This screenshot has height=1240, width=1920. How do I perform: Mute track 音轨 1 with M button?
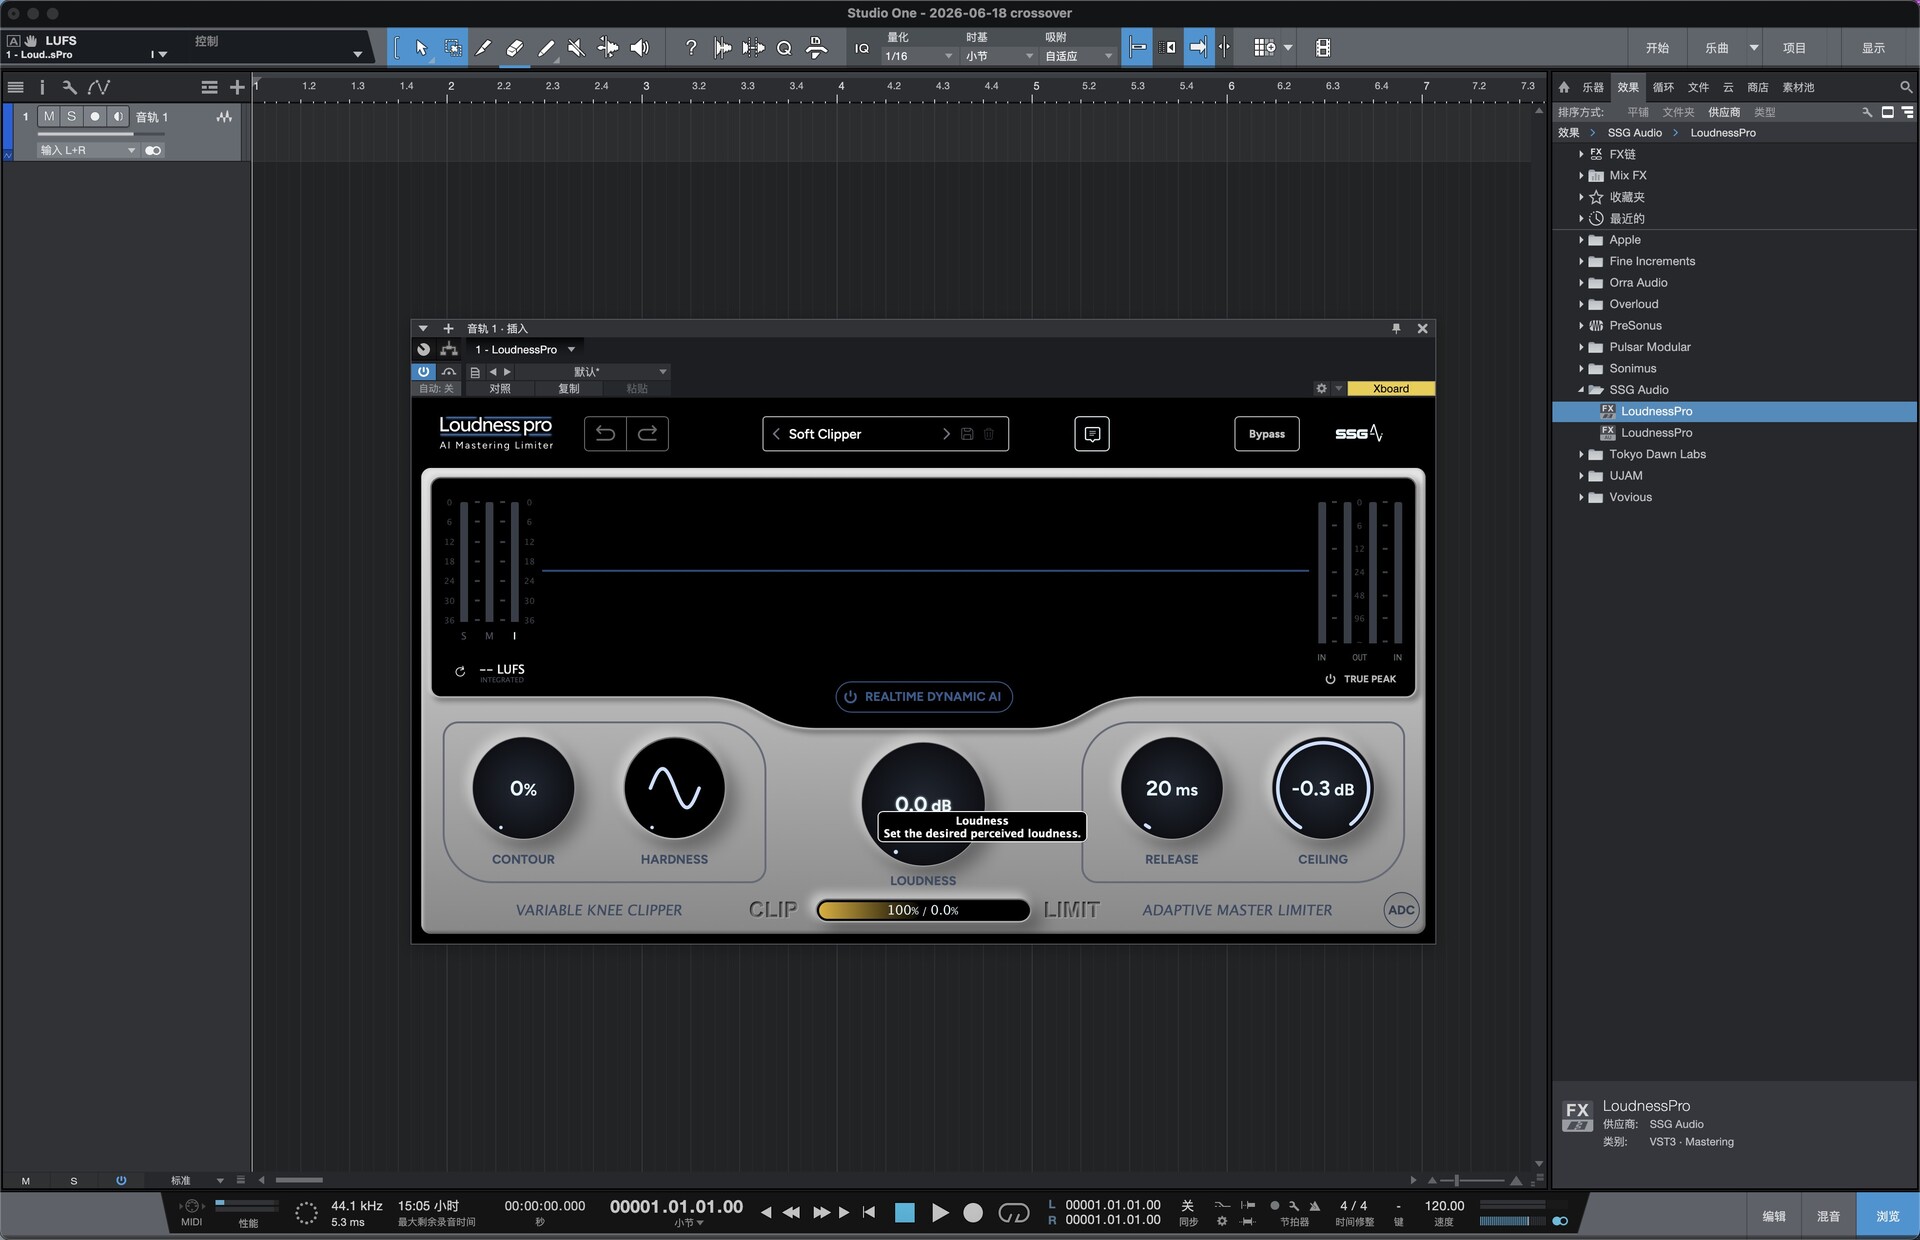click(49, 117)
